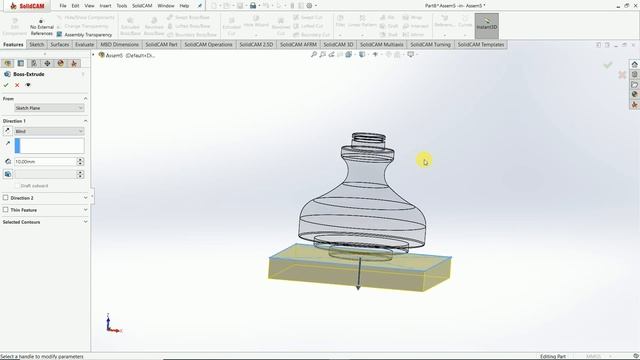Open the FeatureManager design tree tab
This screenshot has height=360, width=640.
click(8, 63)
